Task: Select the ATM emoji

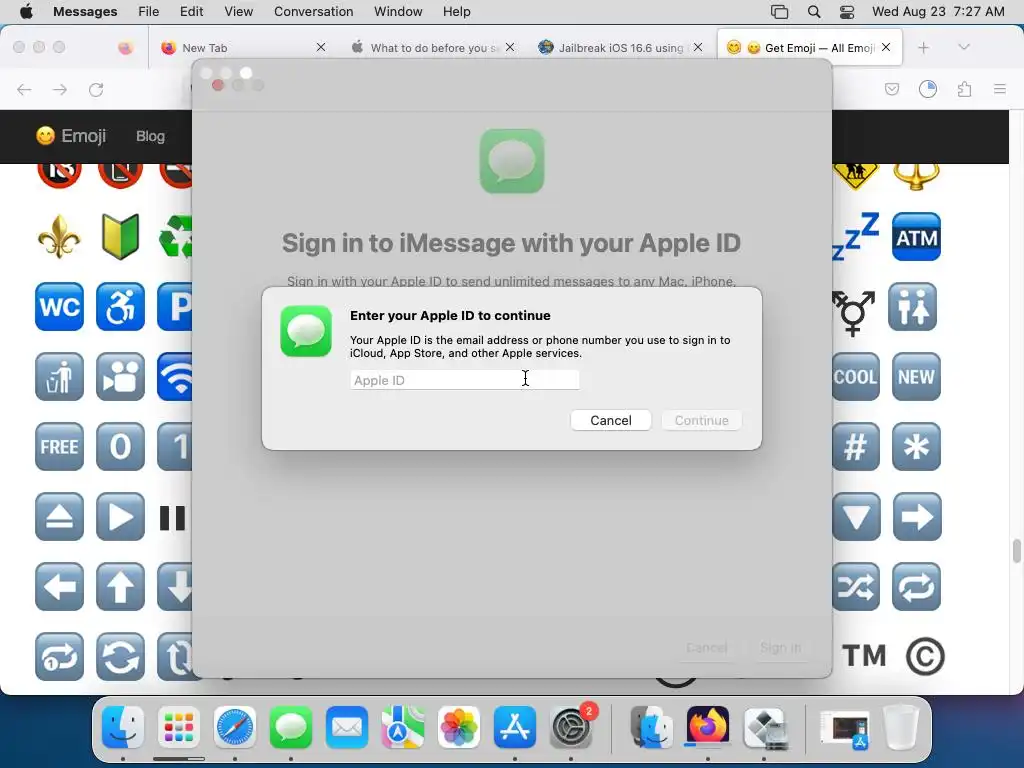Action: pos(916,236)
